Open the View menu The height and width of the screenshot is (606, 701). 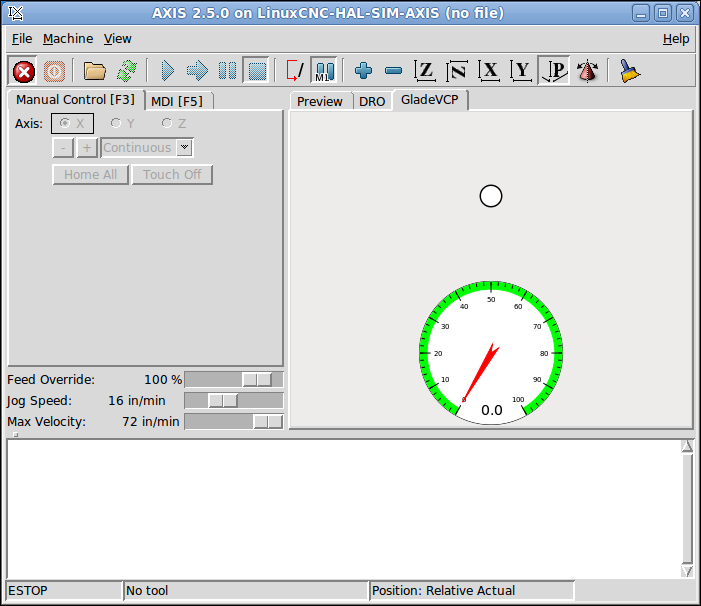pos(118,39)
